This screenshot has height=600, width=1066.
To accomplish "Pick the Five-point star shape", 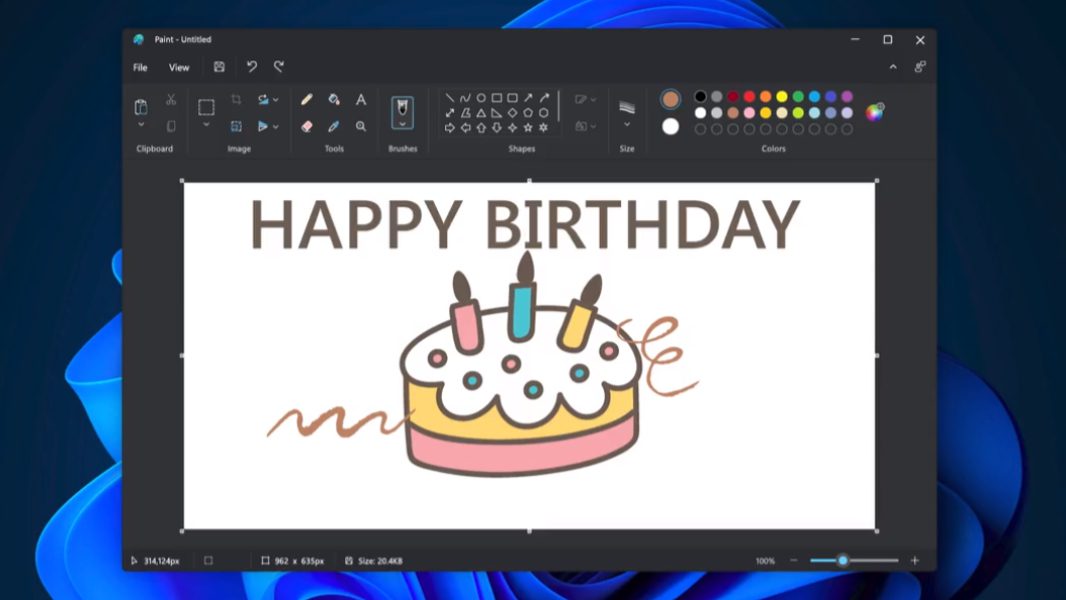I will 528,128.
